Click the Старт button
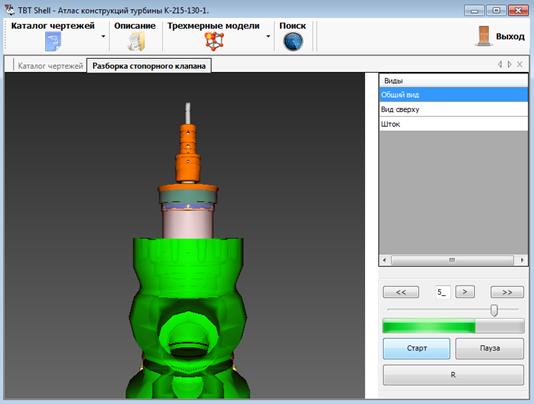 click(x=417, y=348)
